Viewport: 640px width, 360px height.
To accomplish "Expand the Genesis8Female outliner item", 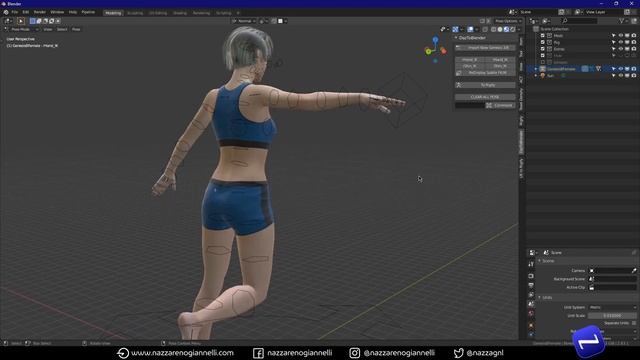I will pos(536,69).
